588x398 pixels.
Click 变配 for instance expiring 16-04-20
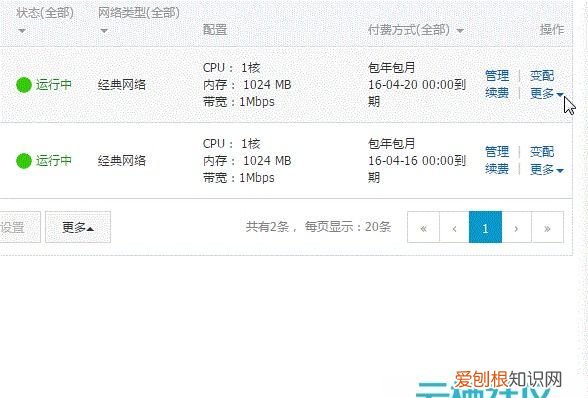542,76
